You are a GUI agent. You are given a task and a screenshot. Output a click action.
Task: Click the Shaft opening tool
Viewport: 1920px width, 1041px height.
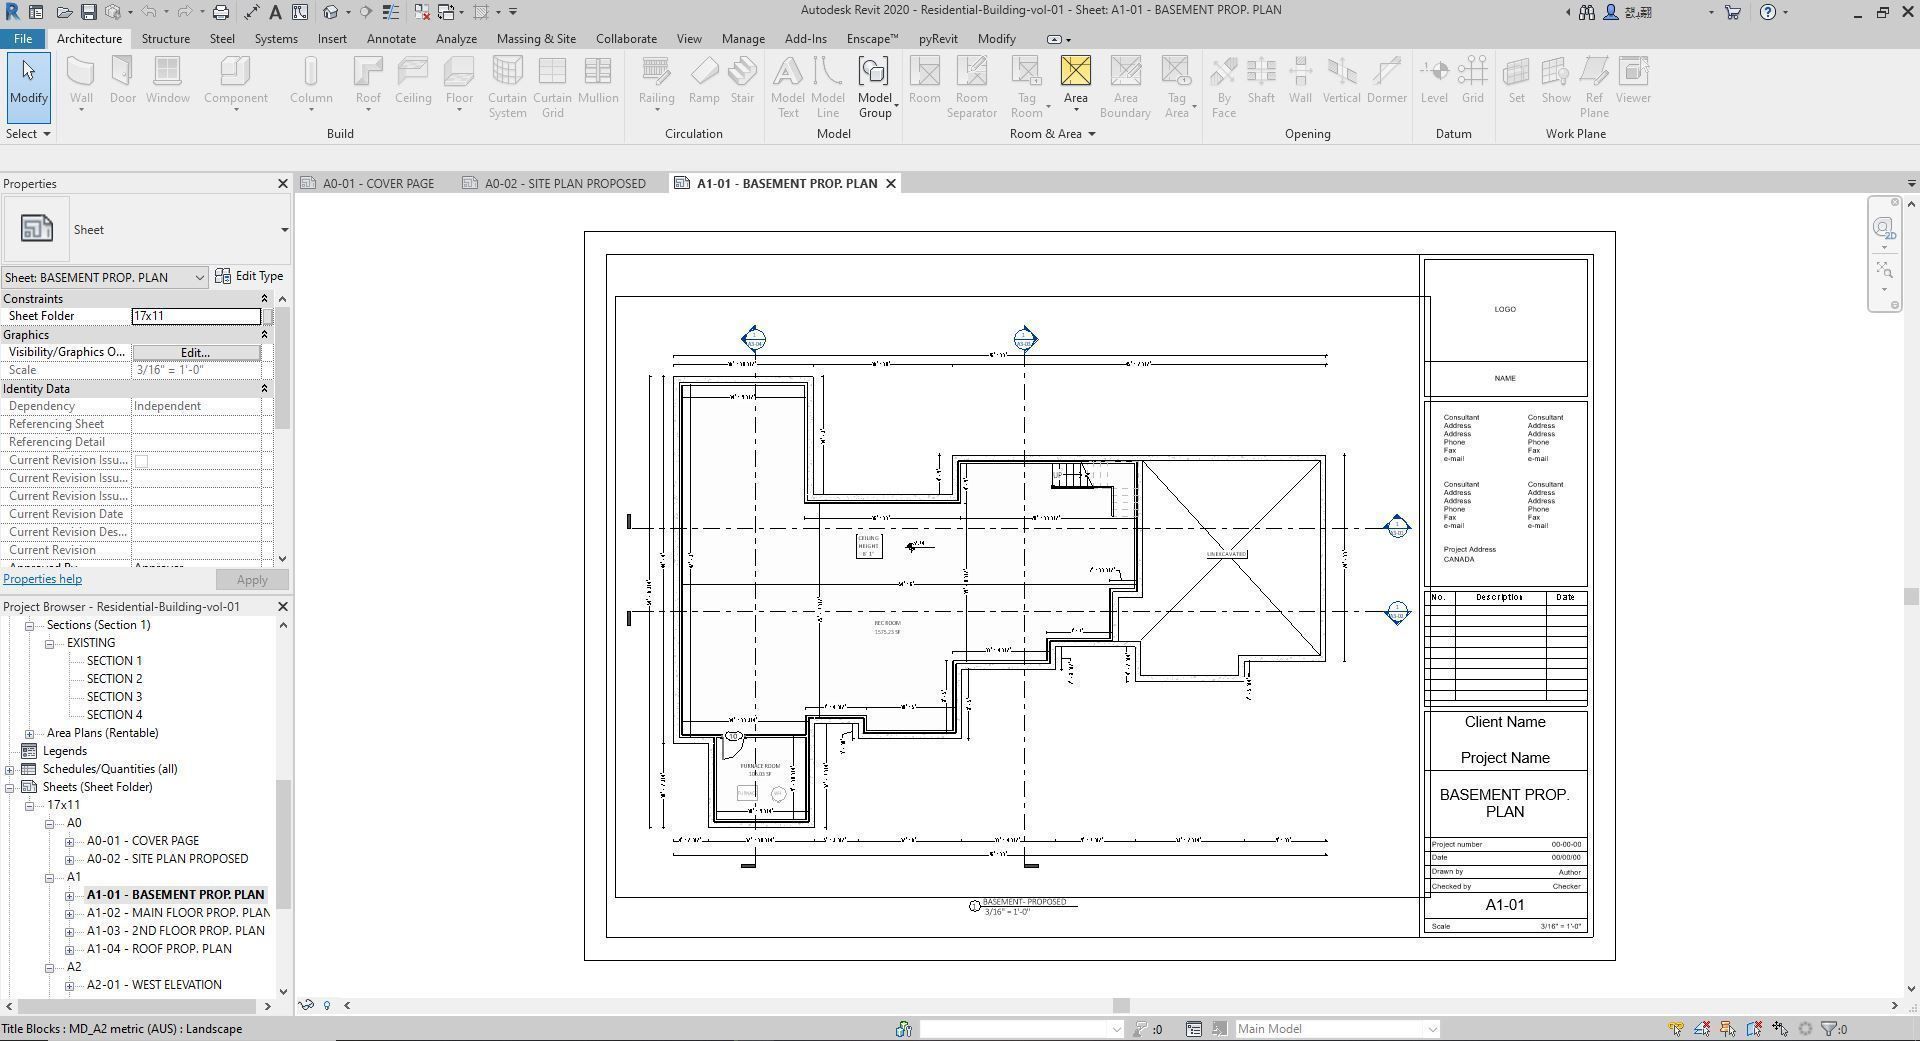[x=1261, y=81]
